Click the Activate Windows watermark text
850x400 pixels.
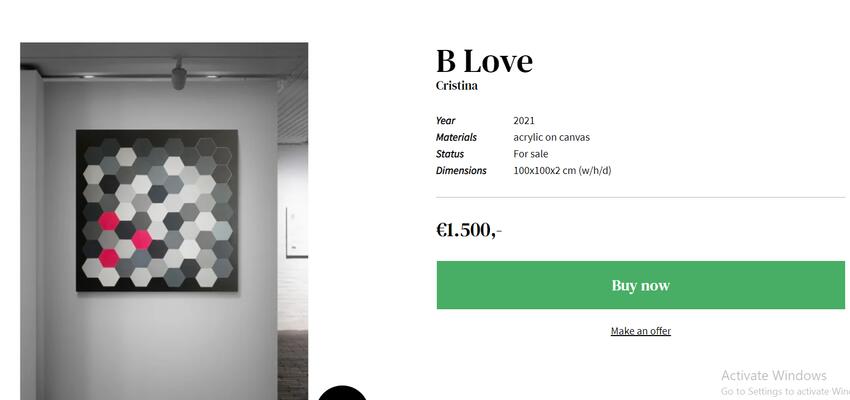click(774, 376)
